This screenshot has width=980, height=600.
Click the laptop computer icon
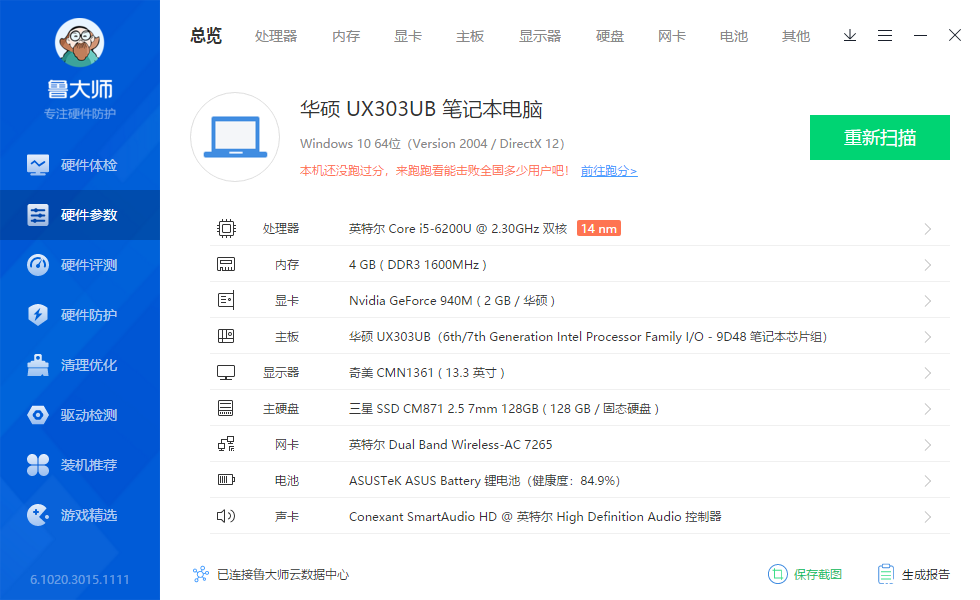point(235,137)
